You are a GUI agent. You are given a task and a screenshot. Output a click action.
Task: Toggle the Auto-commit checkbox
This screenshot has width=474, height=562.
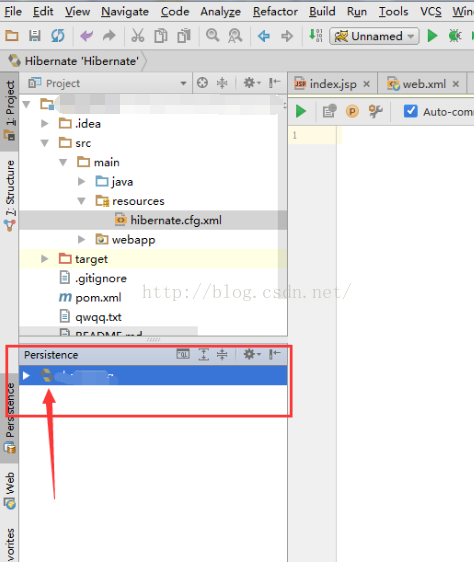tap(411, 111)
